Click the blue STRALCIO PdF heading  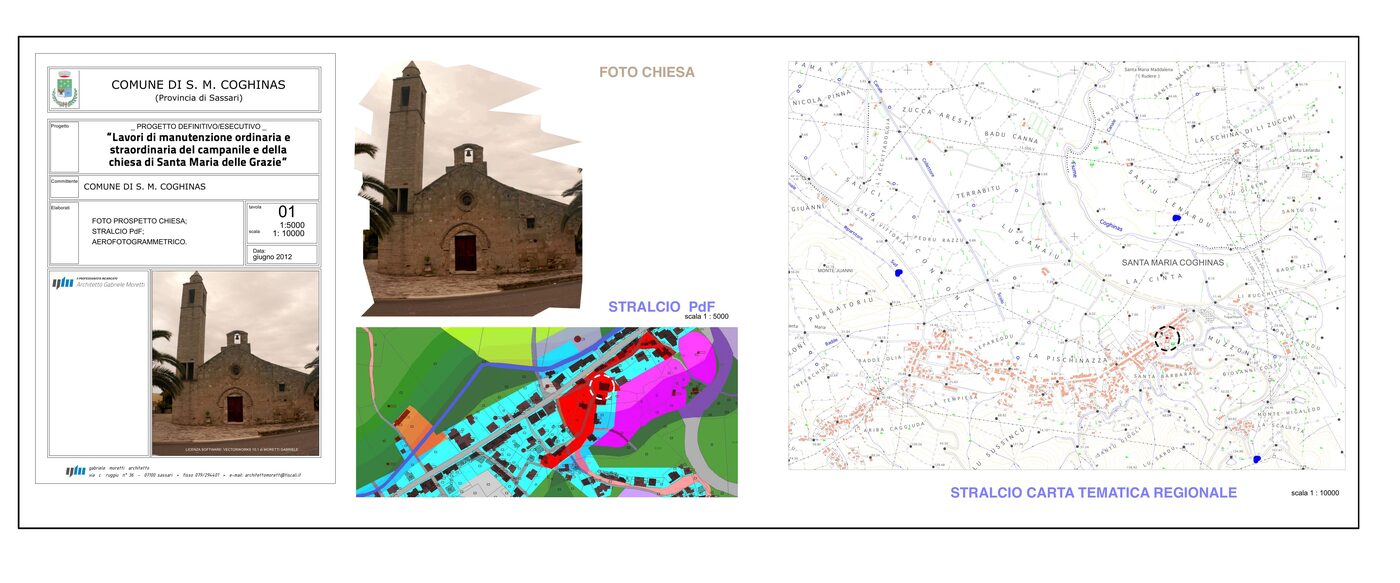tap(662, 306)
